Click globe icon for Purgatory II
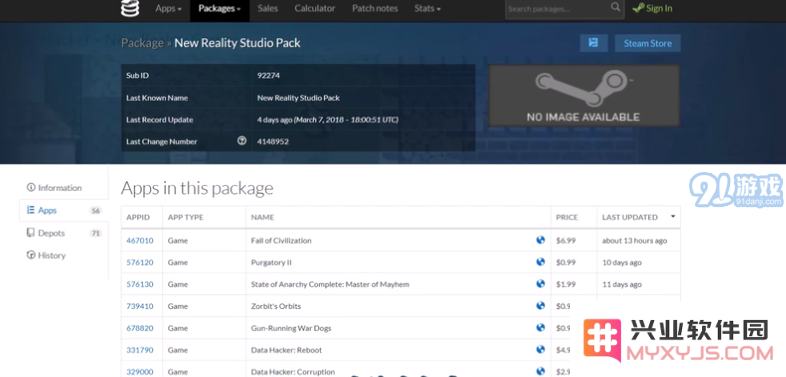This screenshot has width=786, height=377. 540,262
